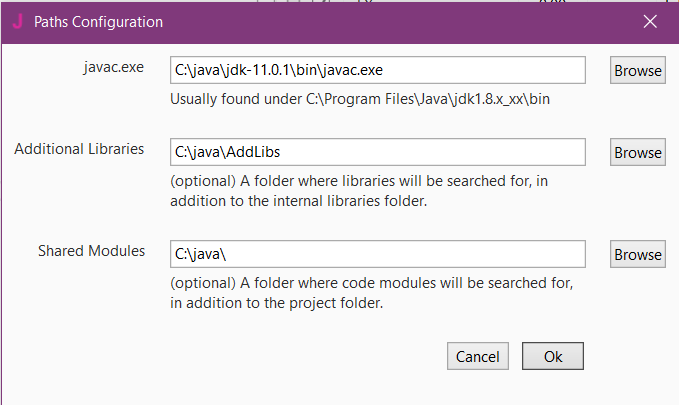Click empty purple title bar area

400,21
